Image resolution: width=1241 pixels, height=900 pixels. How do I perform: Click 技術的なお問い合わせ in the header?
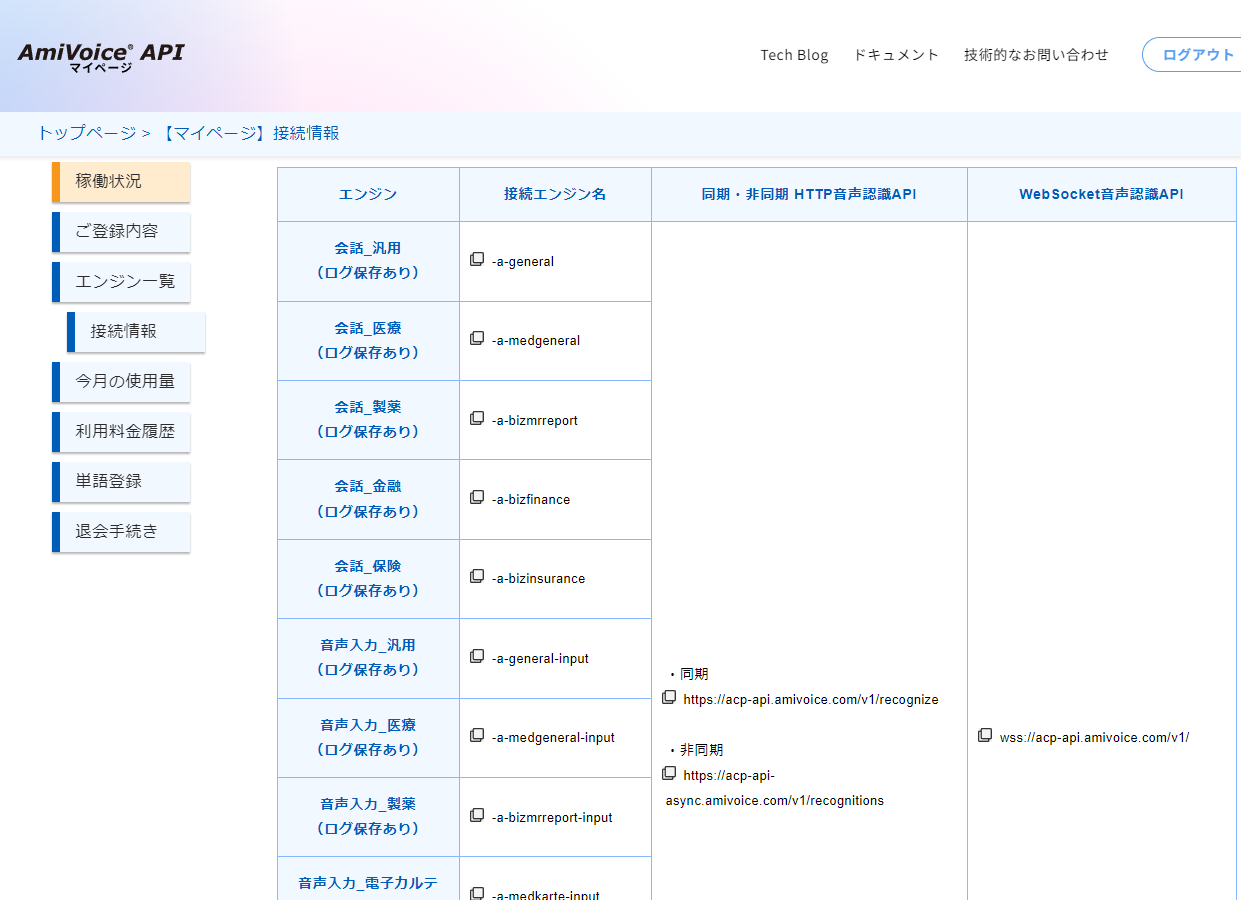click(1036, 55)
